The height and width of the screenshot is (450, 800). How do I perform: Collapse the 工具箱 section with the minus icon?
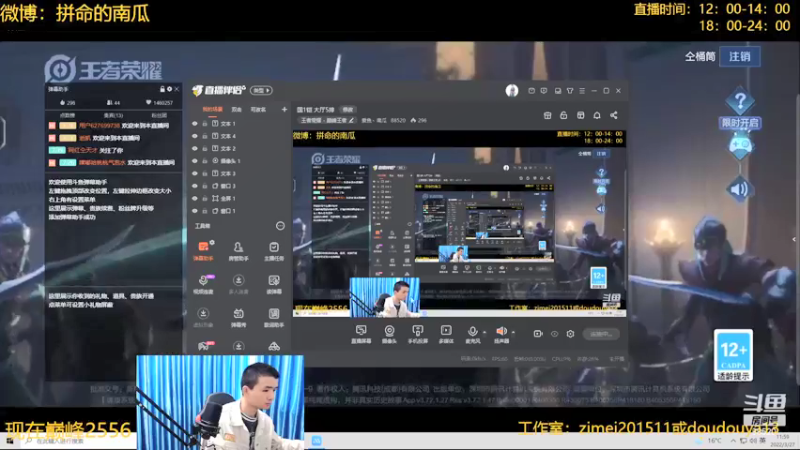pos(280,226)
